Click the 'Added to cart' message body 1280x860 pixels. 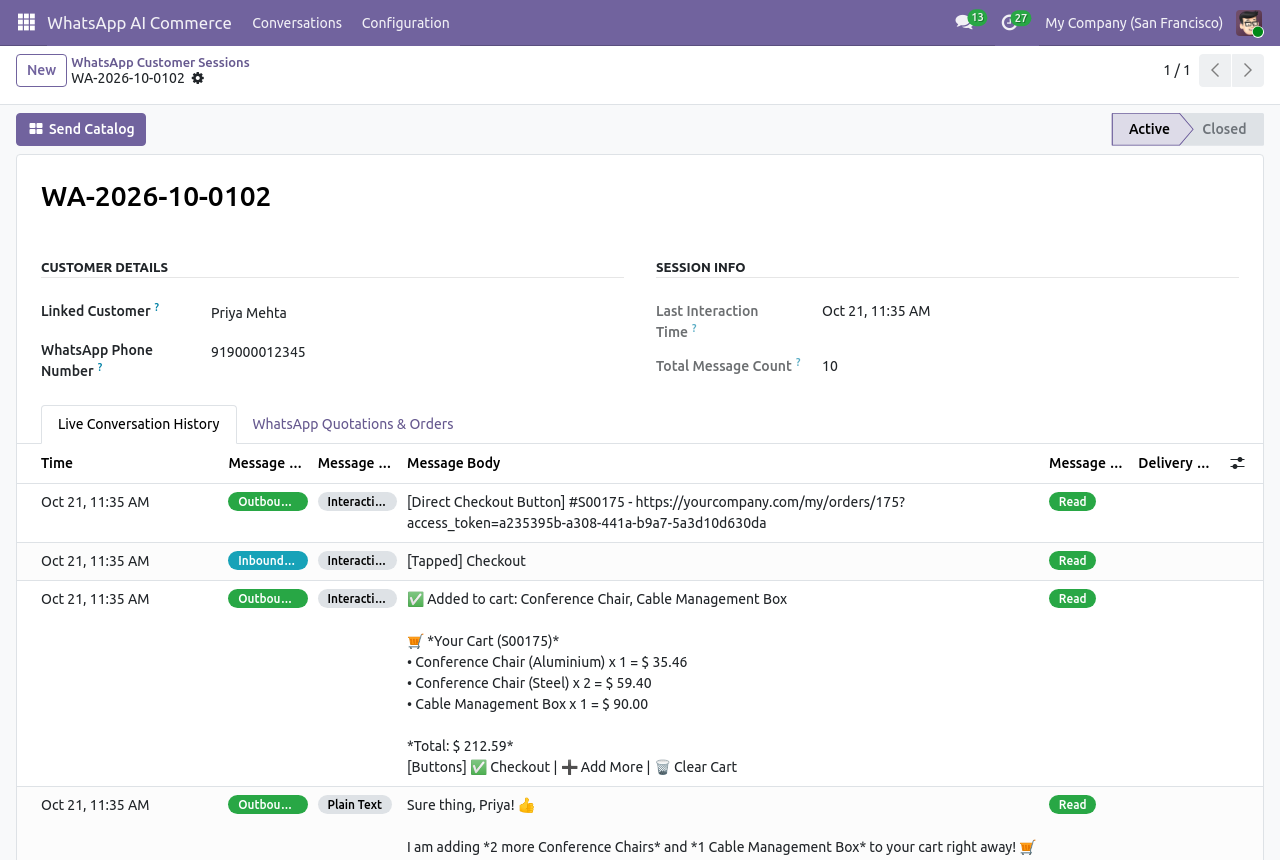coord(597,683)
